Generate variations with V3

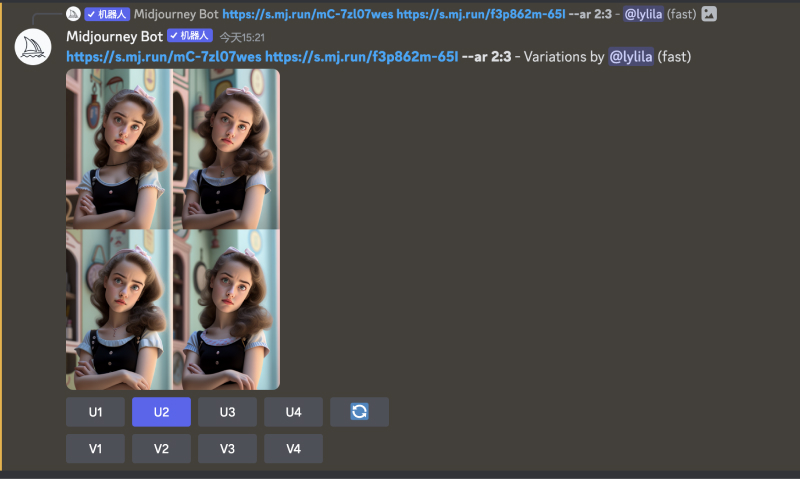[227, 448]
